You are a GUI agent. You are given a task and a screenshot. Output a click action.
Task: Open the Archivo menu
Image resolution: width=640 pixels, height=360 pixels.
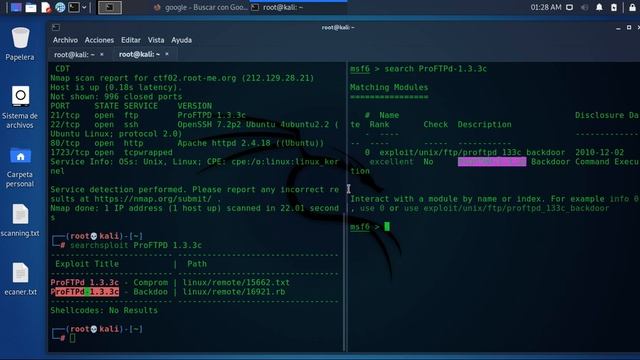point(65,40)
